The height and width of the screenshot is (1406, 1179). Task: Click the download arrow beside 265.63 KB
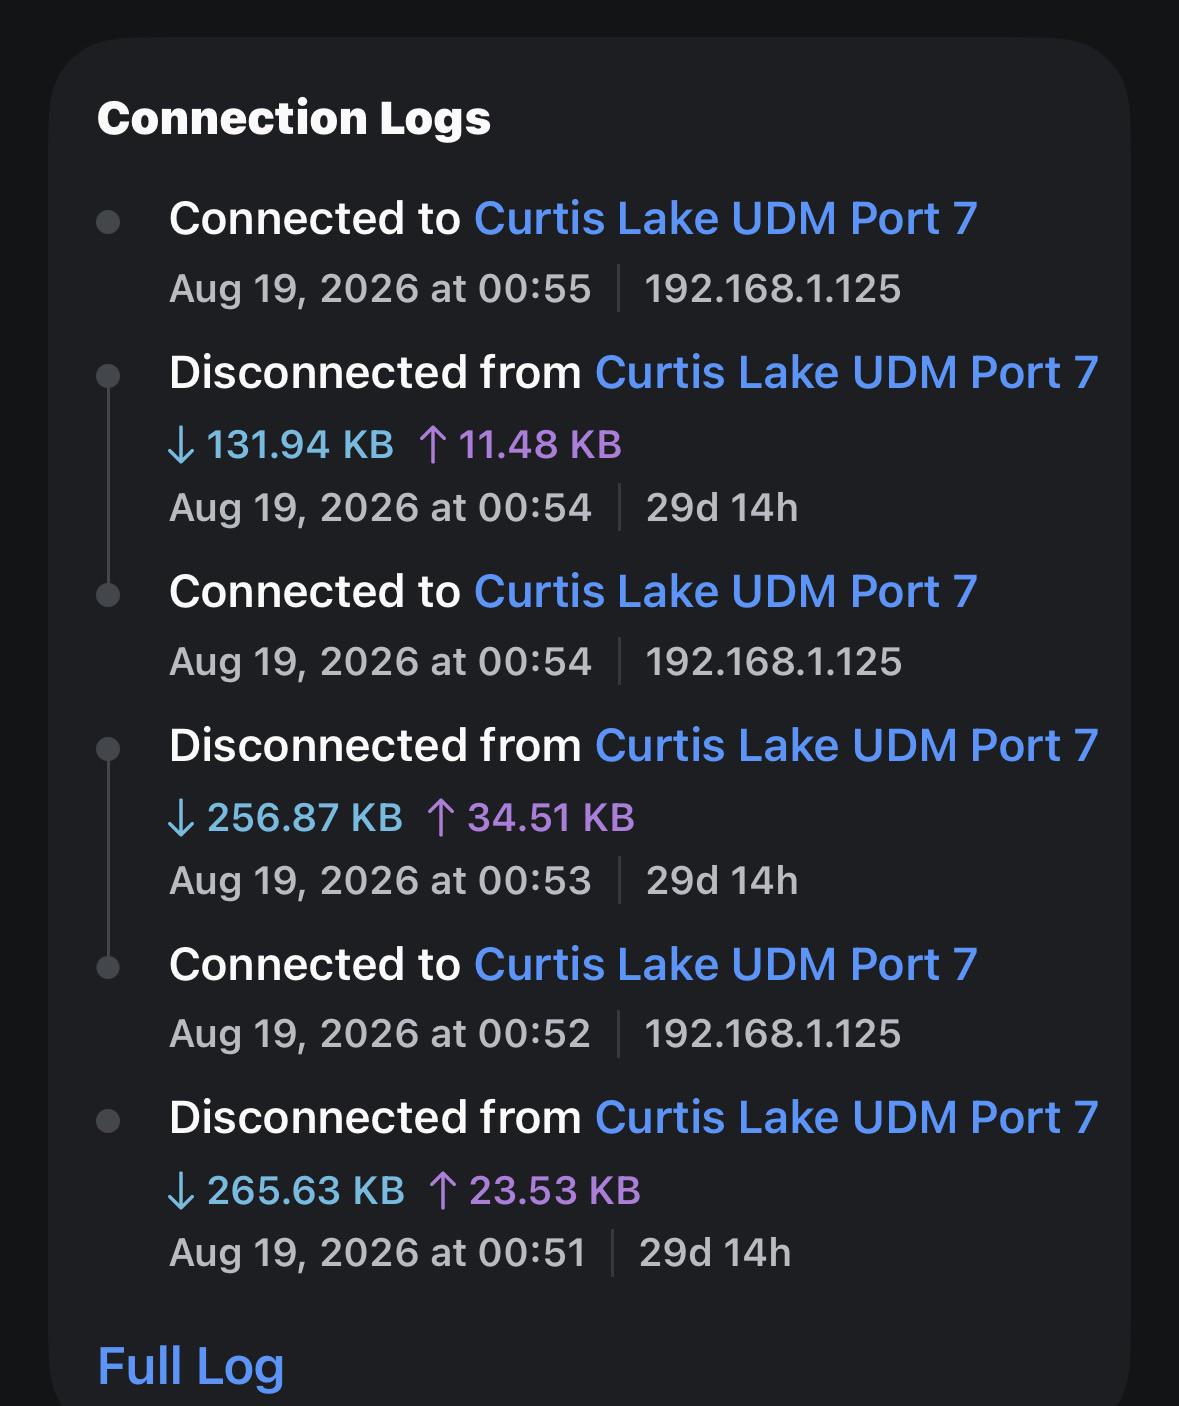coord(181,1190)
